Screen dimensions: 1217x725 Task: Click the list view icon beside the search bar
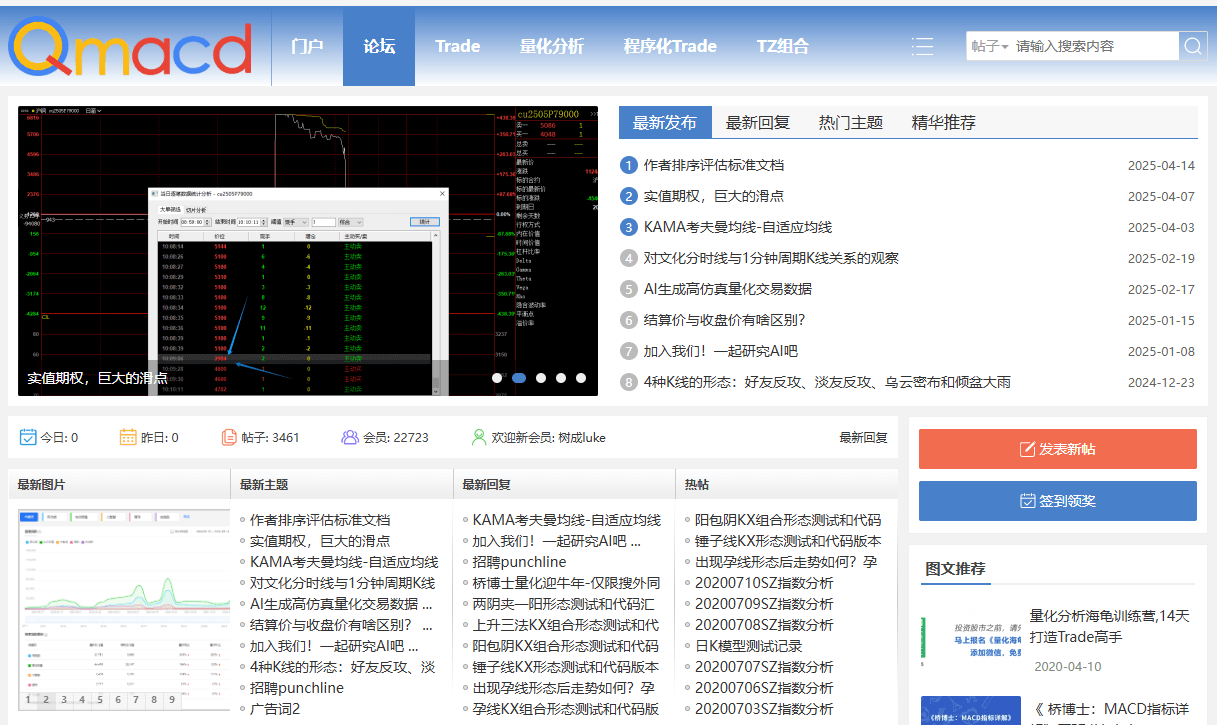click(x=922, y=45)
